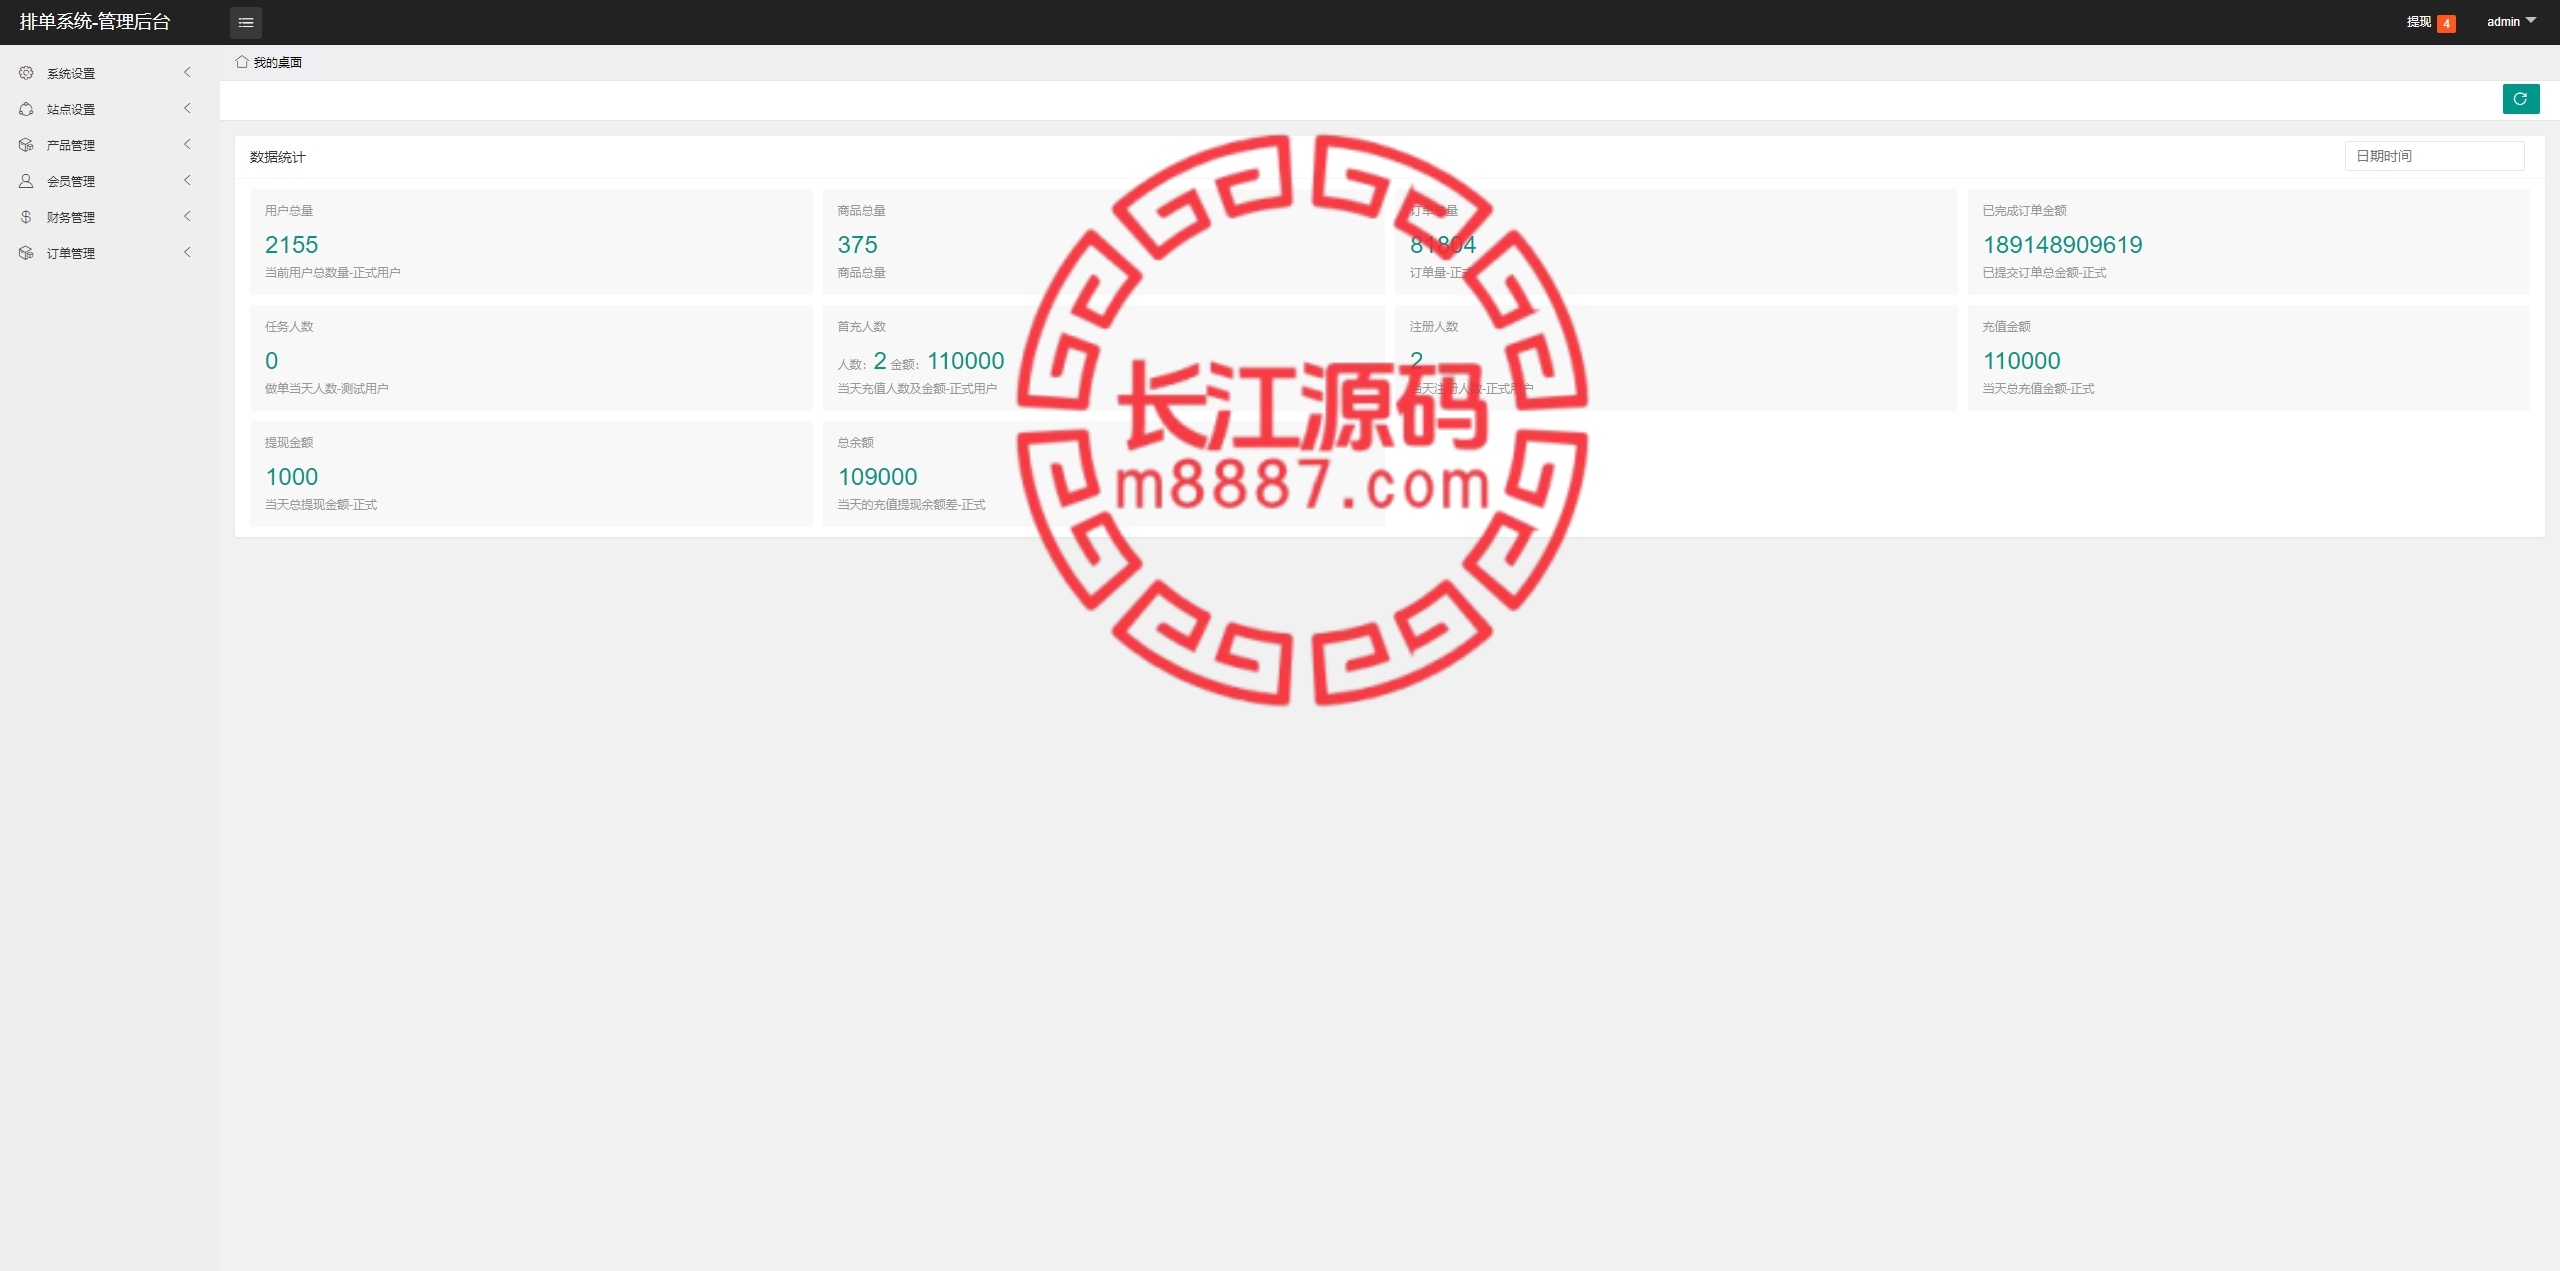Click the 充值金额 value 110000

click(x=2021, y=361)
